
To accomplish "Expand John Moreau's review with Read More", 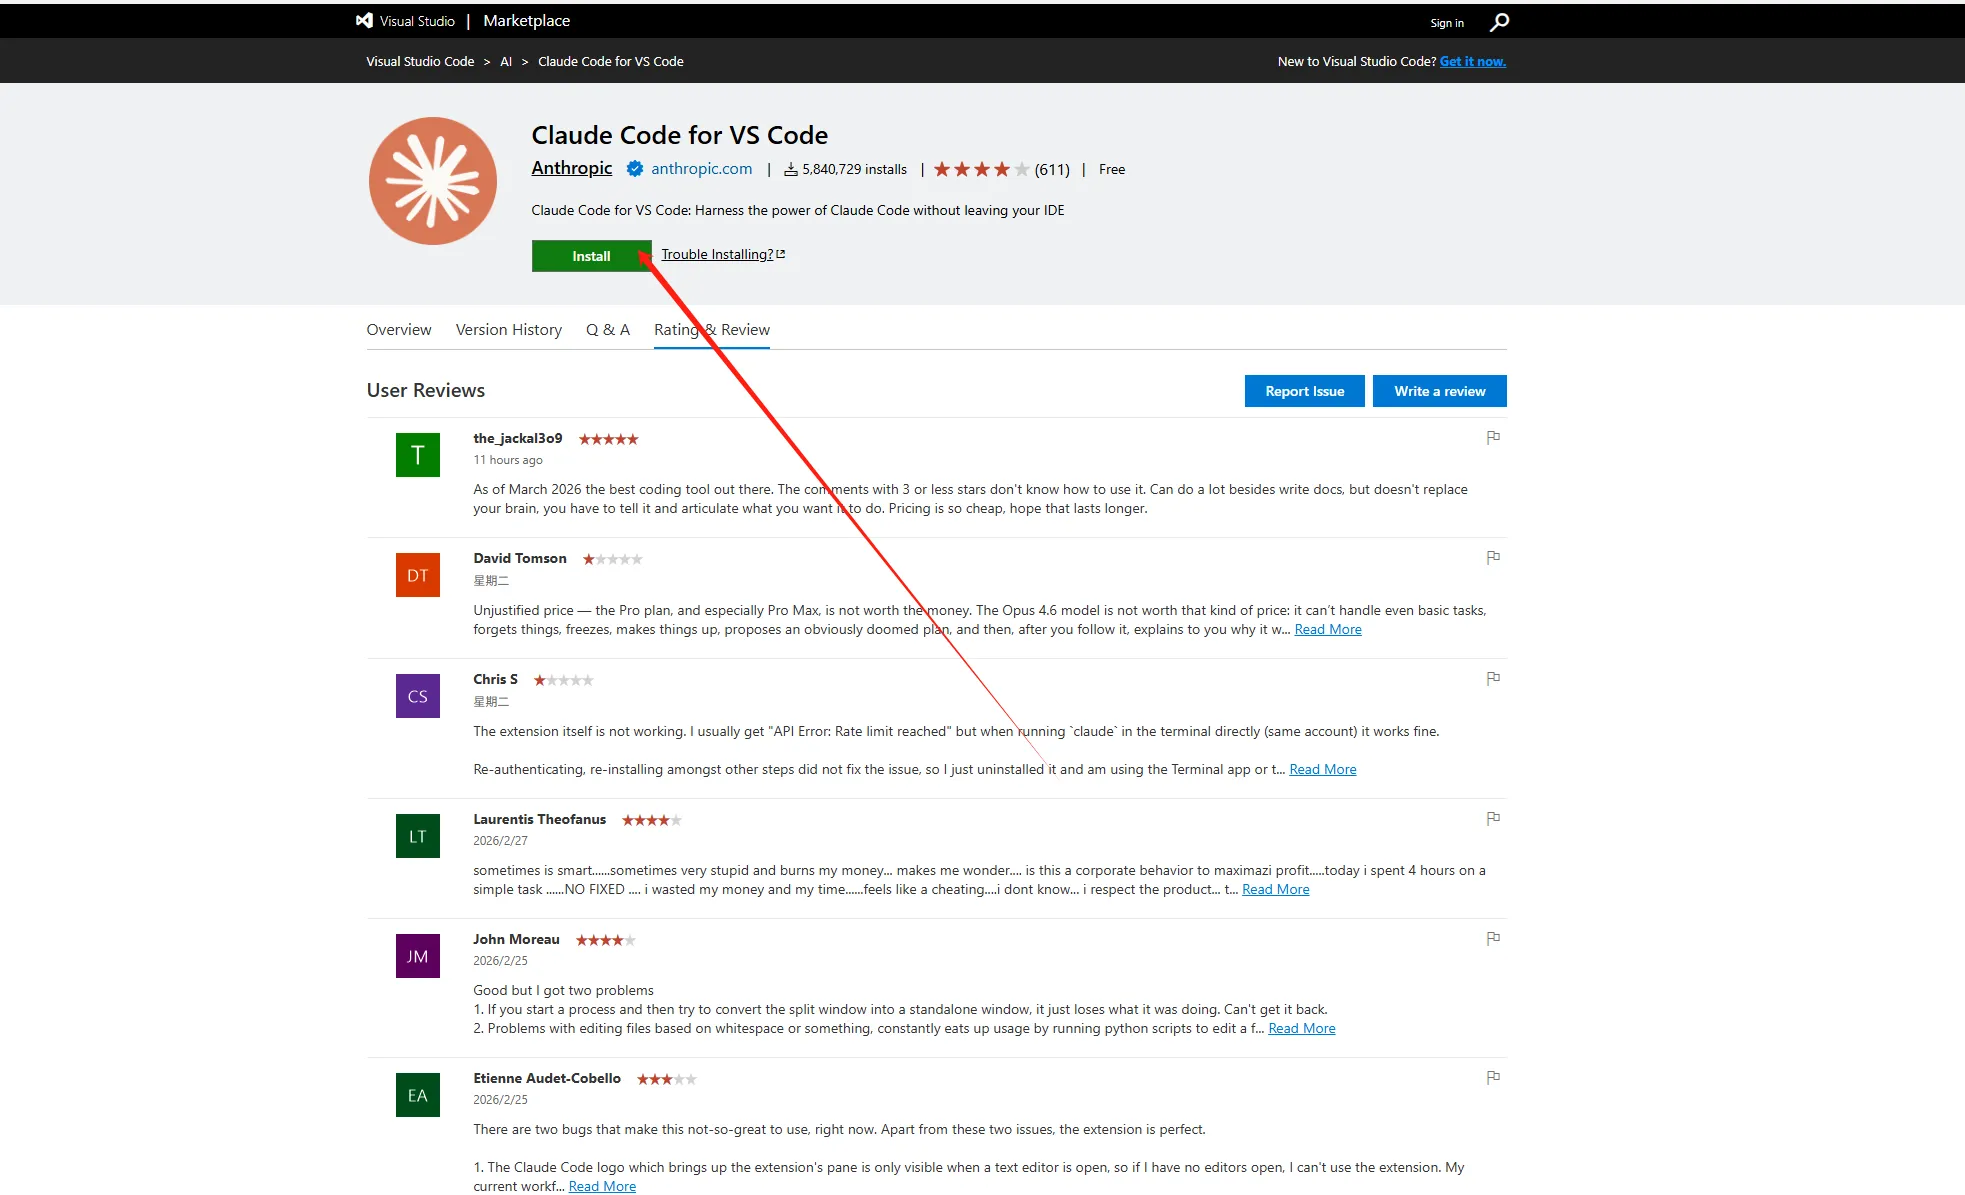I will pyautogui.click(x=1301, y=1028).
